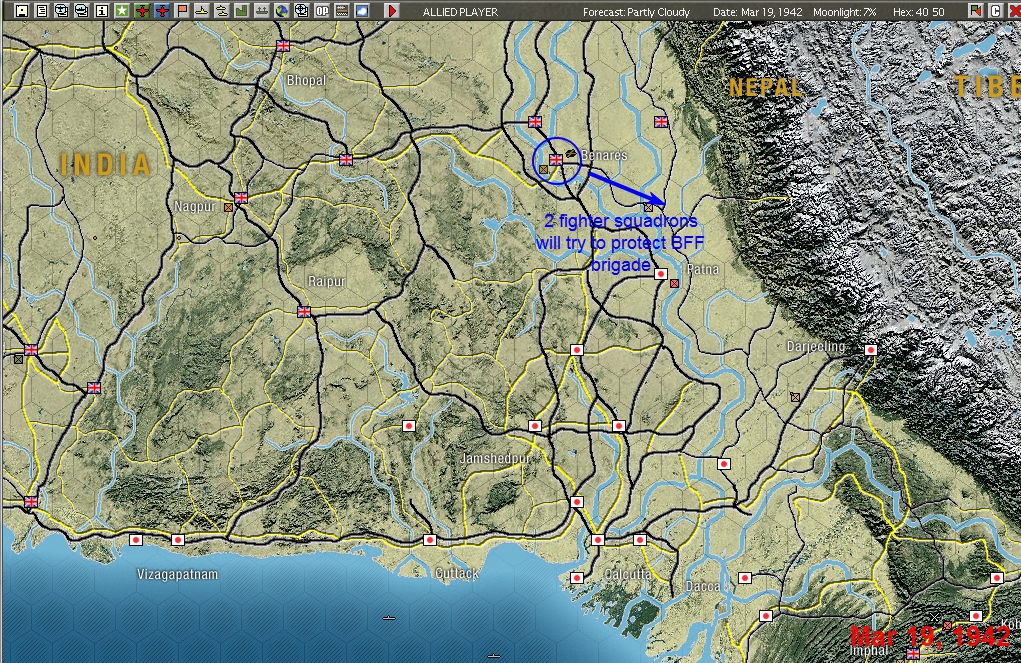This screenshot has width=1021, height=663.
Task: Click the Calcutta city label
Action: [x=628, y=574]
